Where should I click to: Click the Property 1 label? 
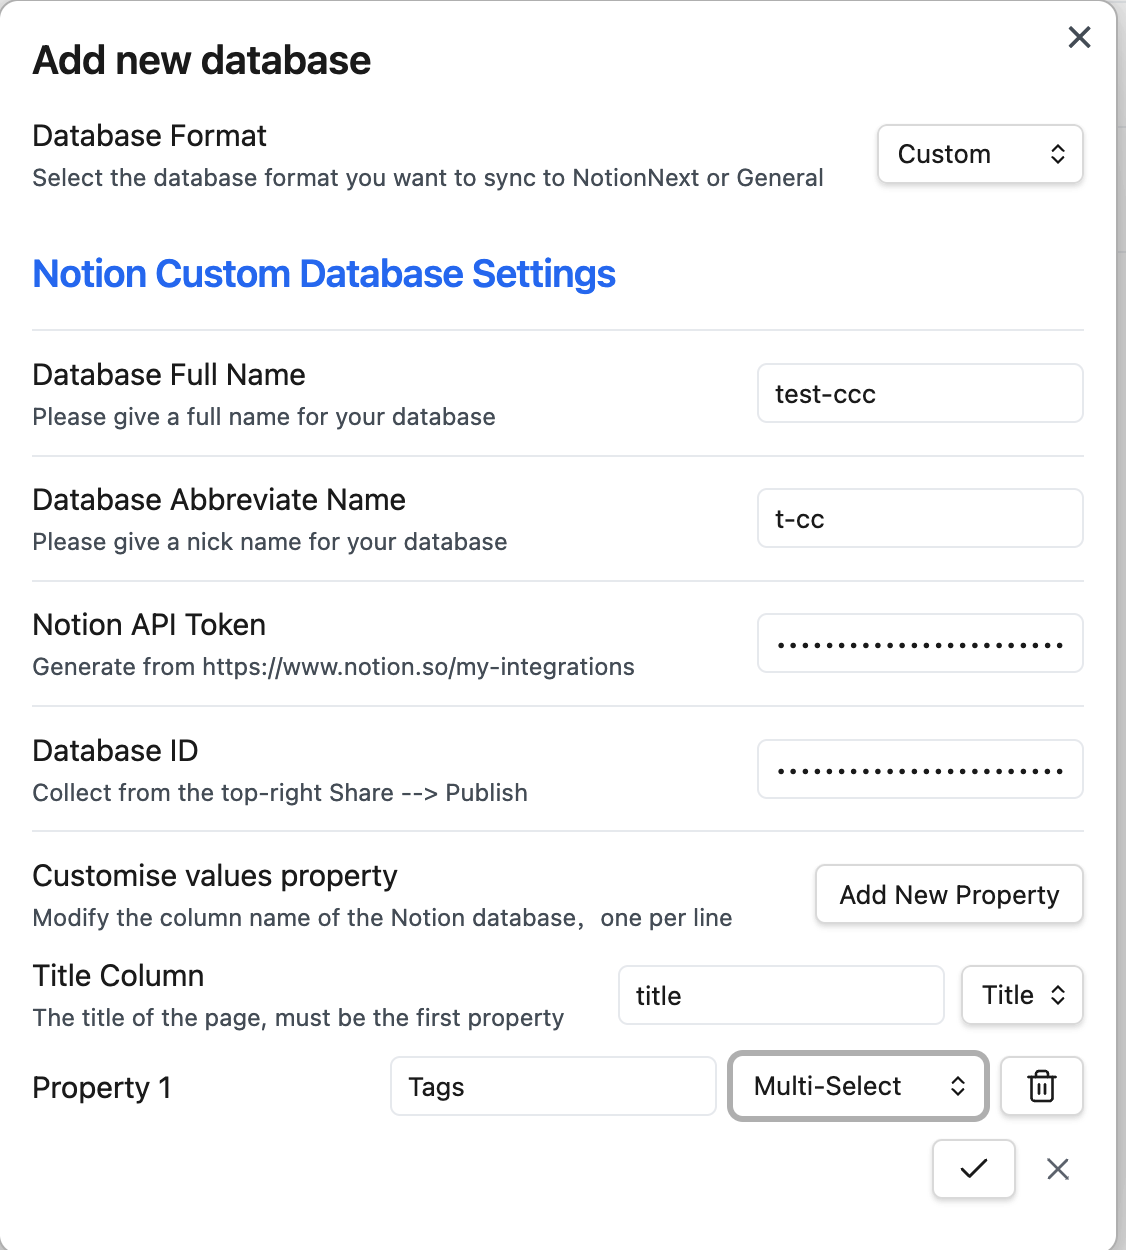point(101,1087)
